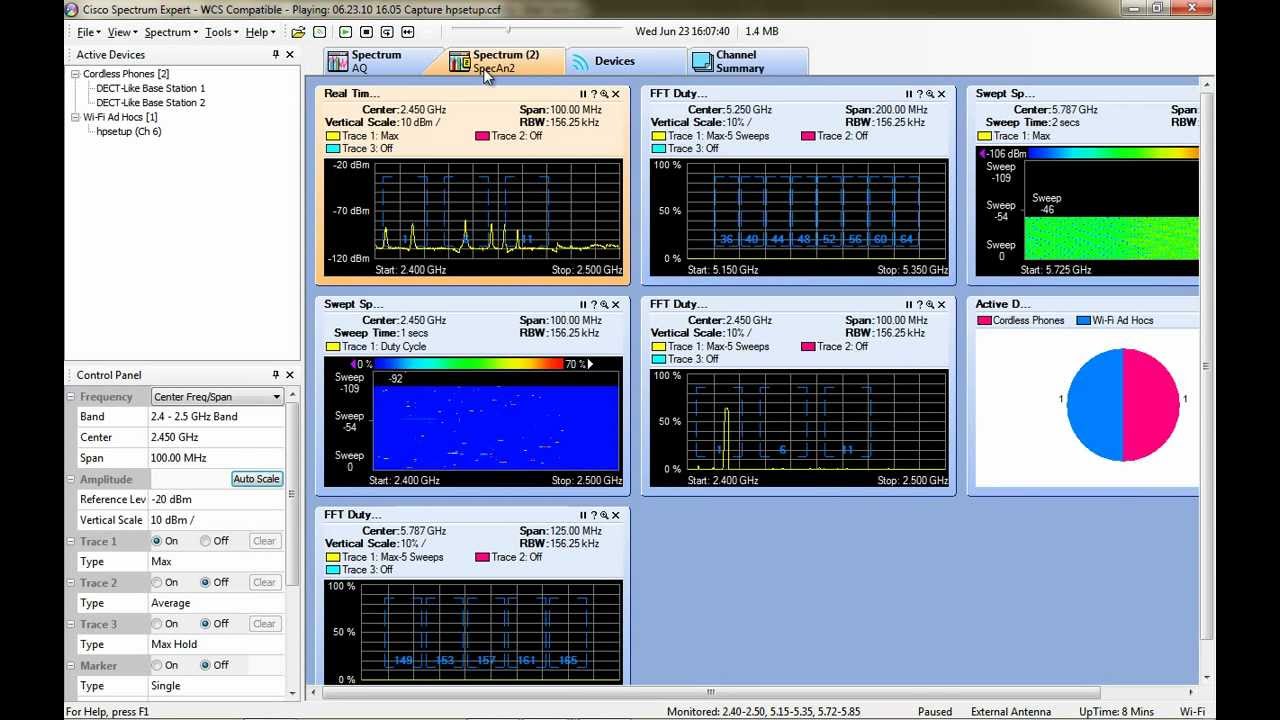Click Real Time Trace 1 yellow swatch
Screen dimensions: 1280x720
333,136
